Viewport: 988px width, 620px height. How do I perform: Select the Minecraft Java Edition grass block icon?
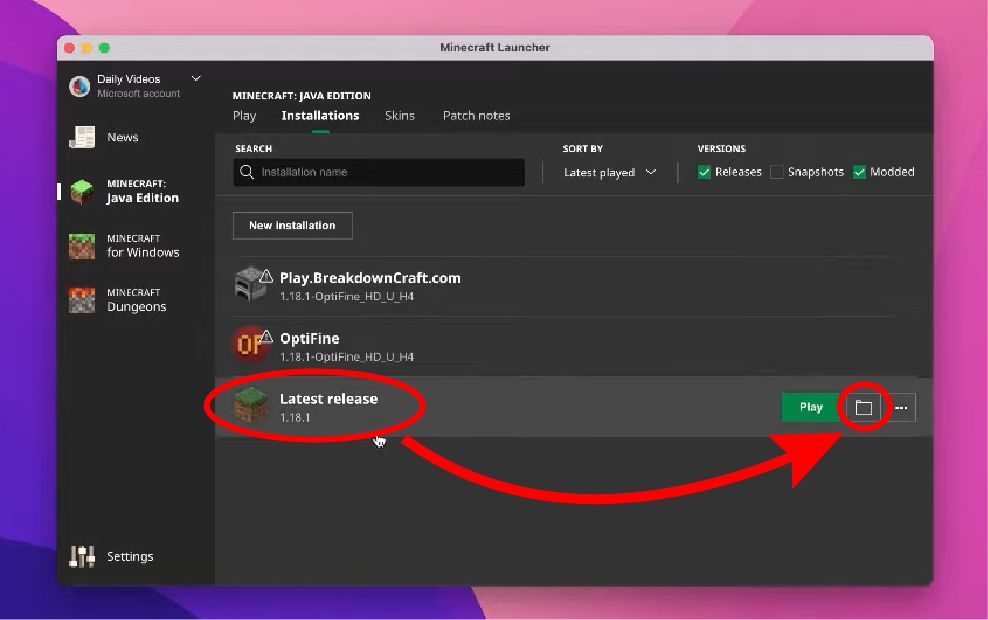click(x=82, y=192)
